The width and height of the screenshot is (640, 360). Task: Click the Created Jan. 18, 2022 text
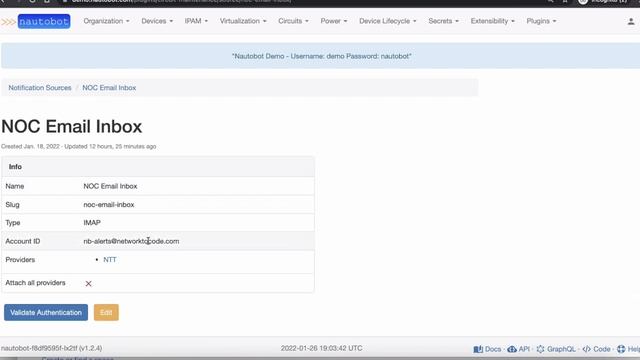(30, 146)
